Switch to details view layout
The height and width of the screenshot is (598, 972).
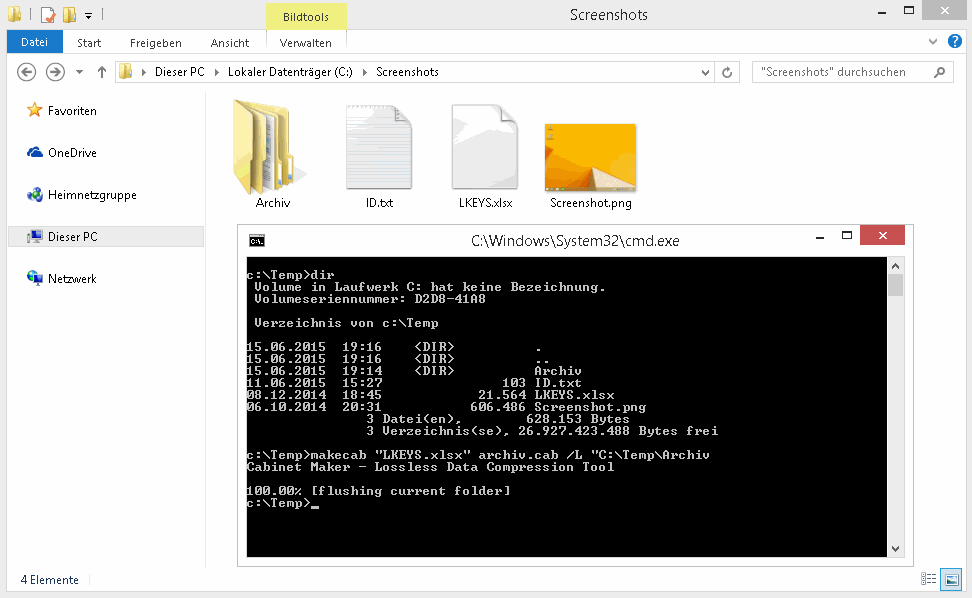click(929, 579)
